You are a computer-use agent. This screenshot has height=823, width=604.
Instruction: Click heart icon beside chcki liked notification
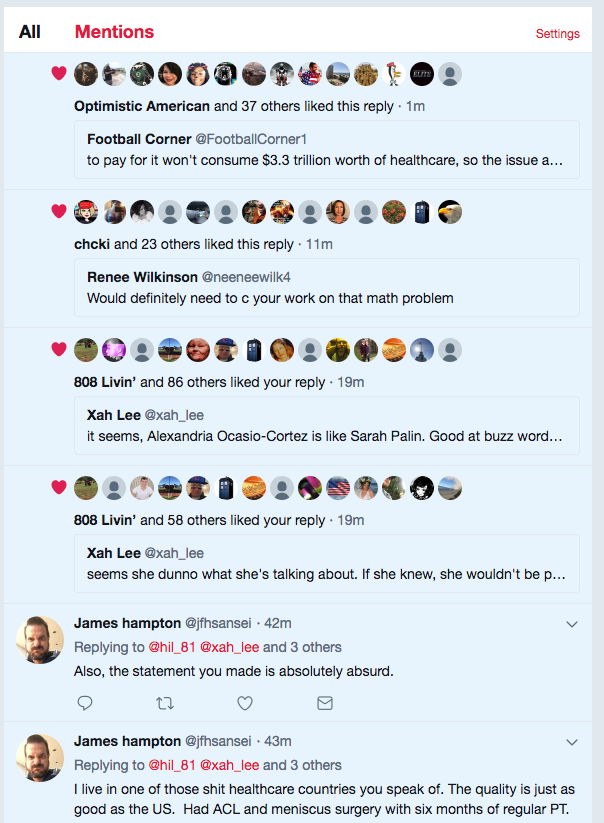click(x=59, y=211)
